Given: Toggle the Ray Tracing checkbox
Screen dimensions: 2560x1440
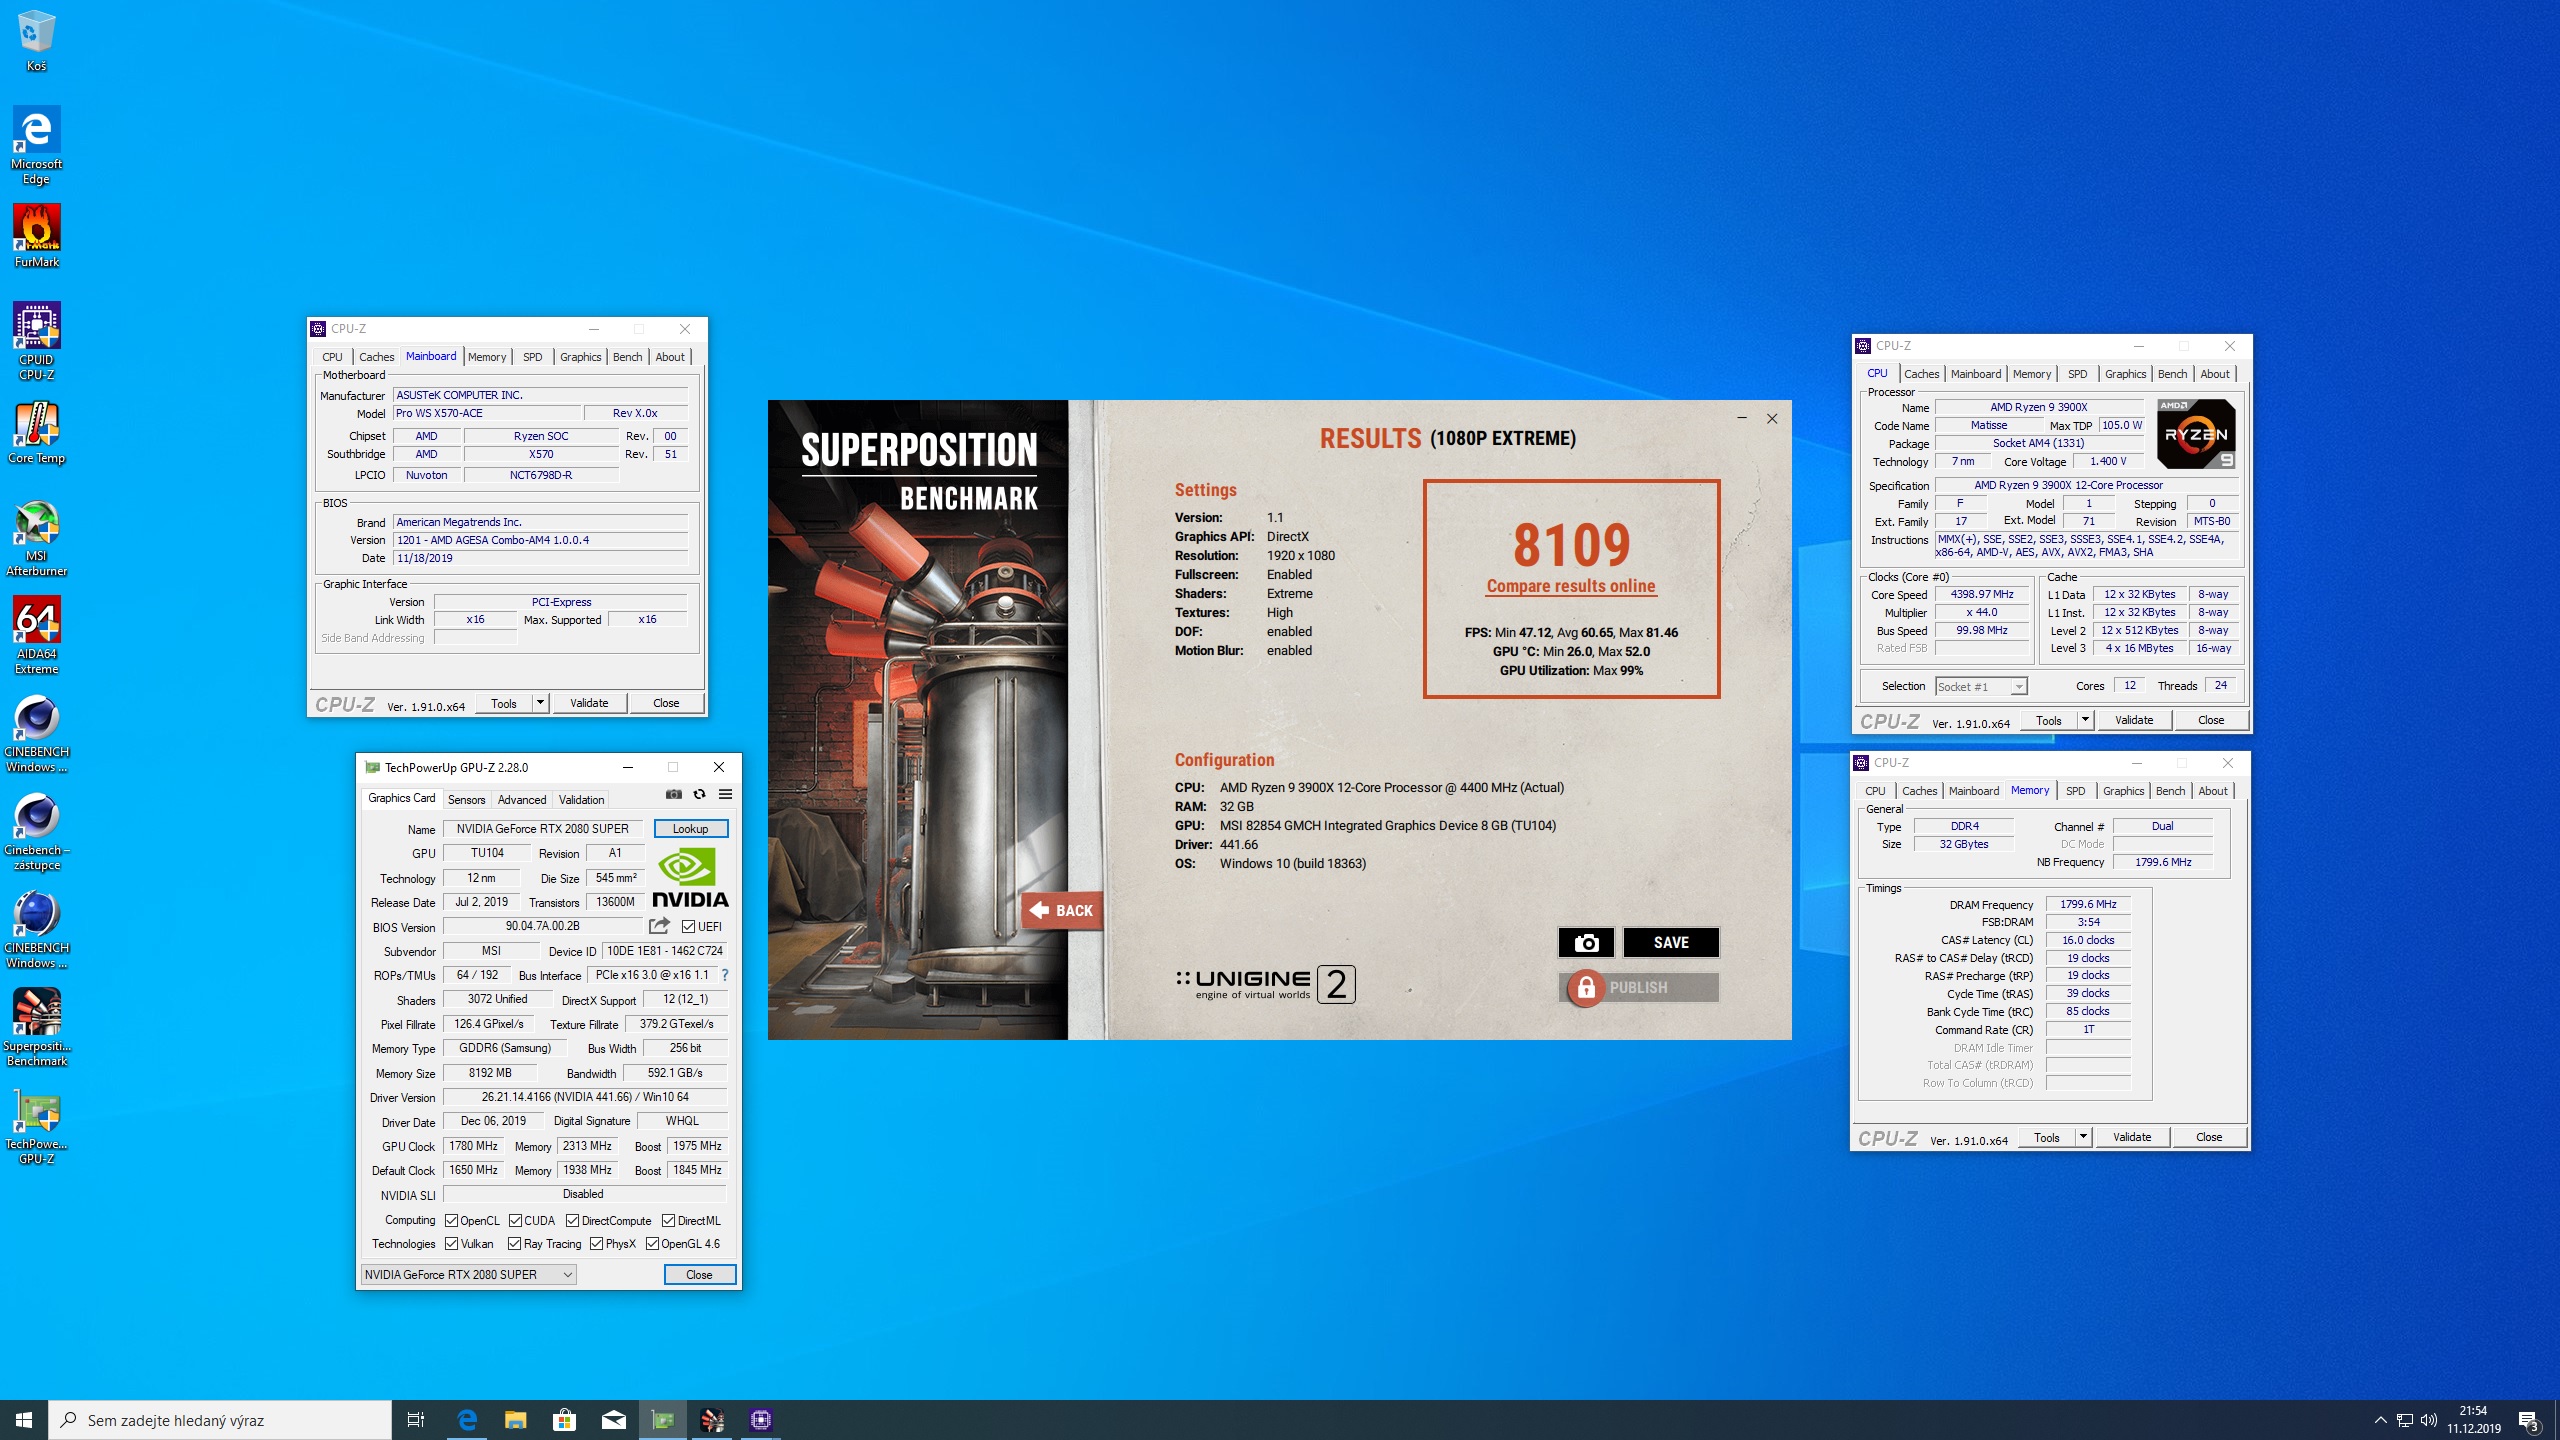Looking at the screenshot, I should 514,1244.
